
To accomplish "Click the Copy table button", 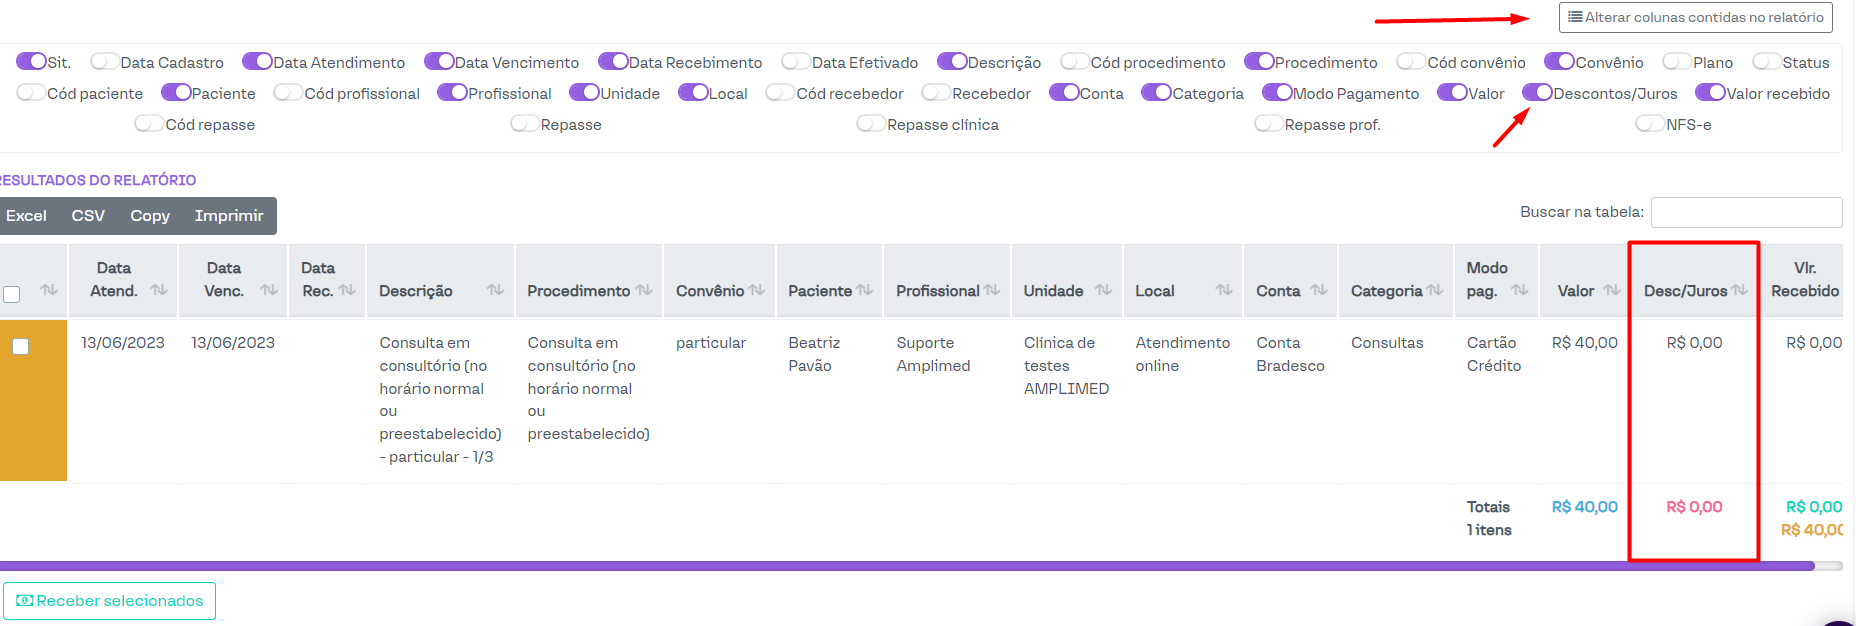I will tap(150, 216).
